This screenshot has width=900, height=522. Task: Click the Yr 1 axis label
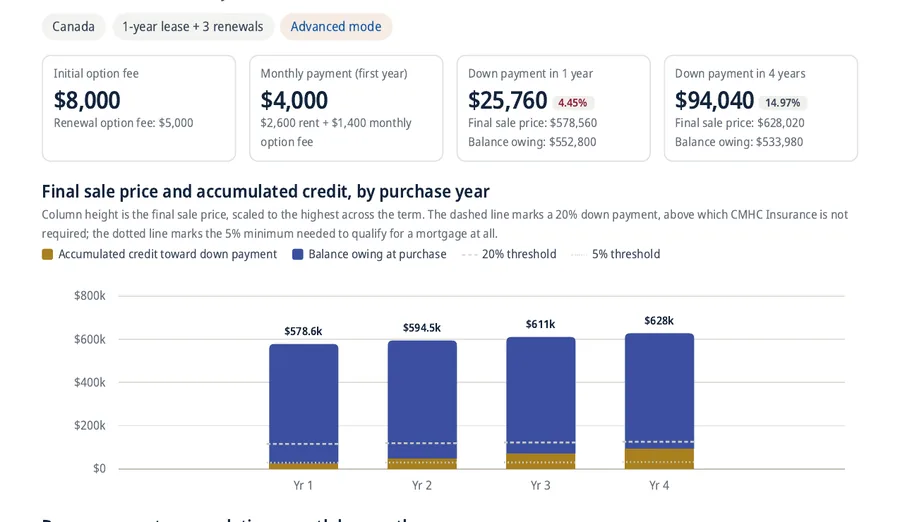pos(303,485)
